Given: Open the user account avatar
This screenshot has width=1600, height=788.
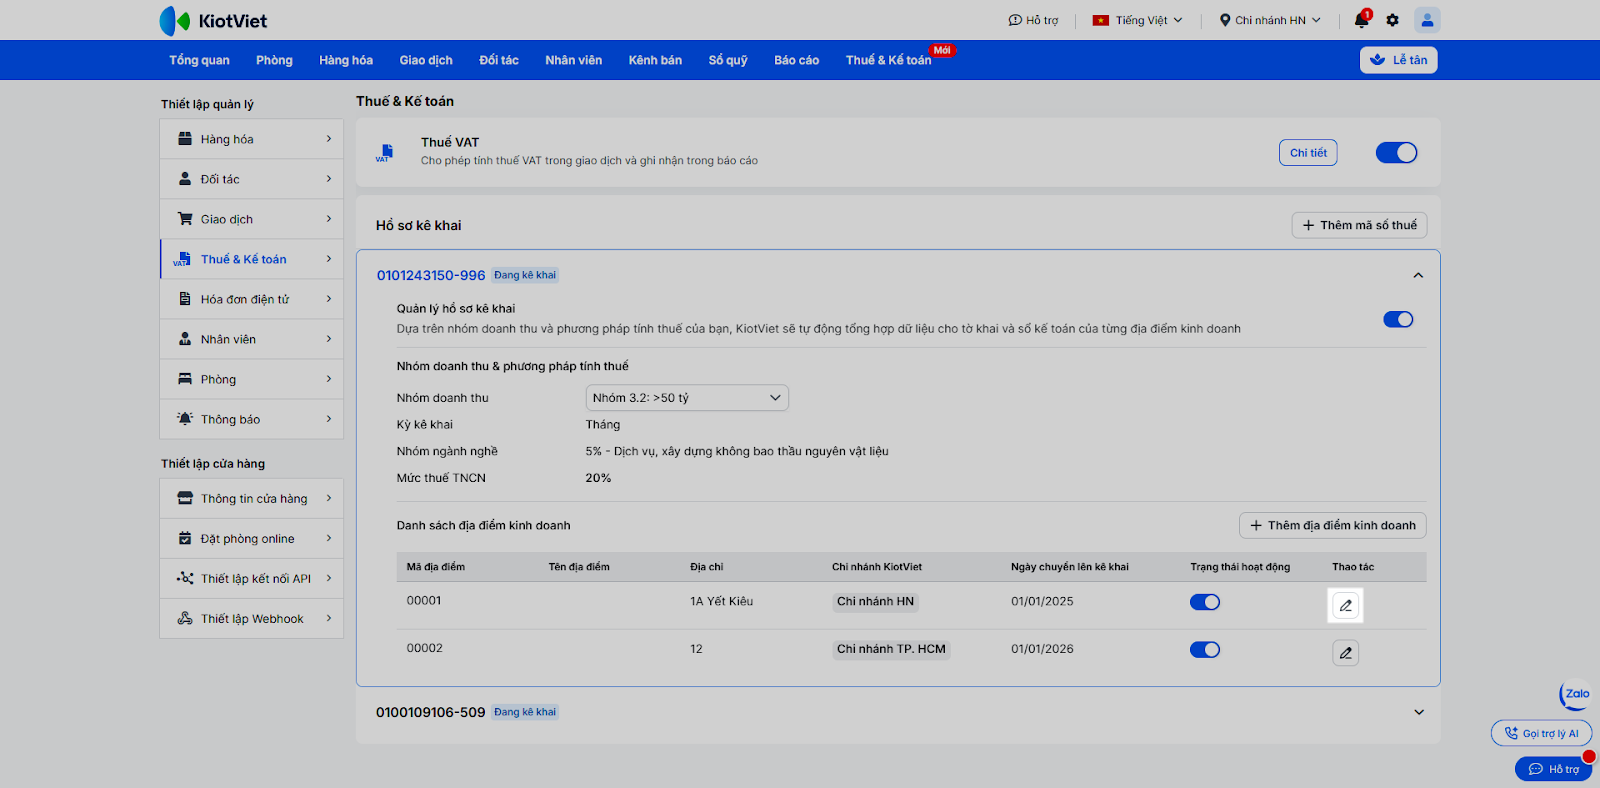Looking at the screenshot, I should [x=1427, y=20].
